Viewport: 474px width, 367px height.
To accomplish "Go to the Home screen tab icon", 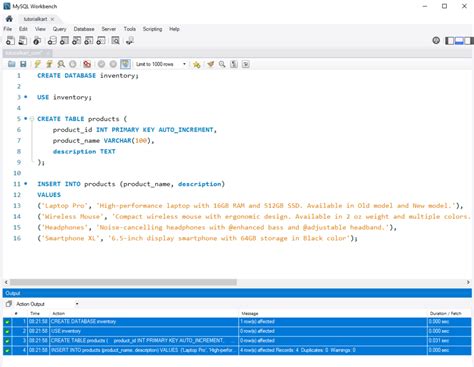I will [x=9, y=19].
